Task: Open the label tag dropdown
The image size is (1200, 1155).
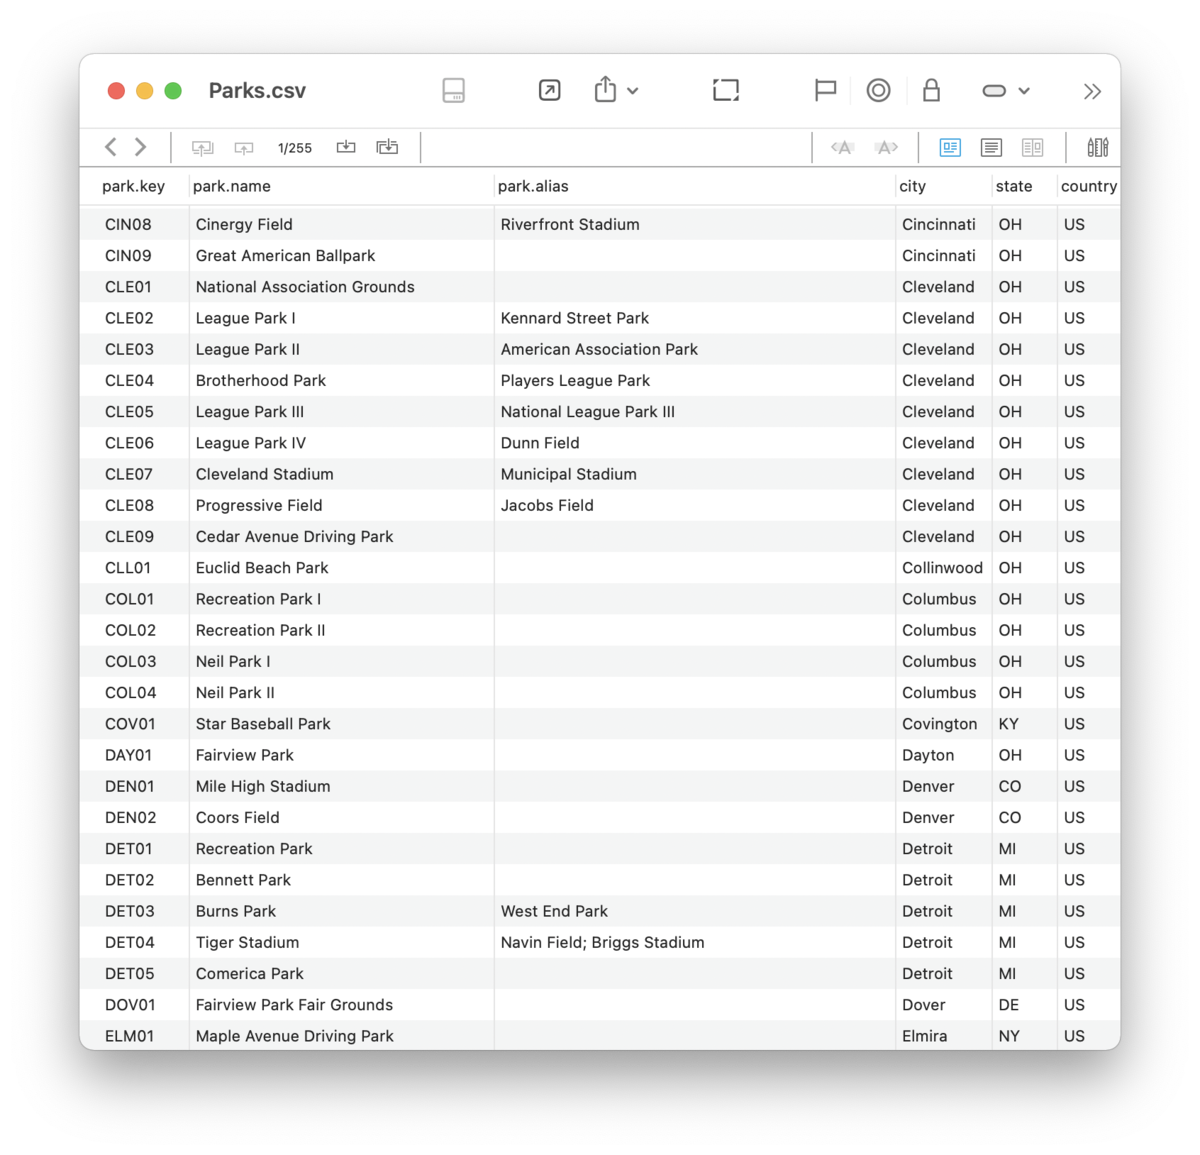Action: pos(1005,91)
